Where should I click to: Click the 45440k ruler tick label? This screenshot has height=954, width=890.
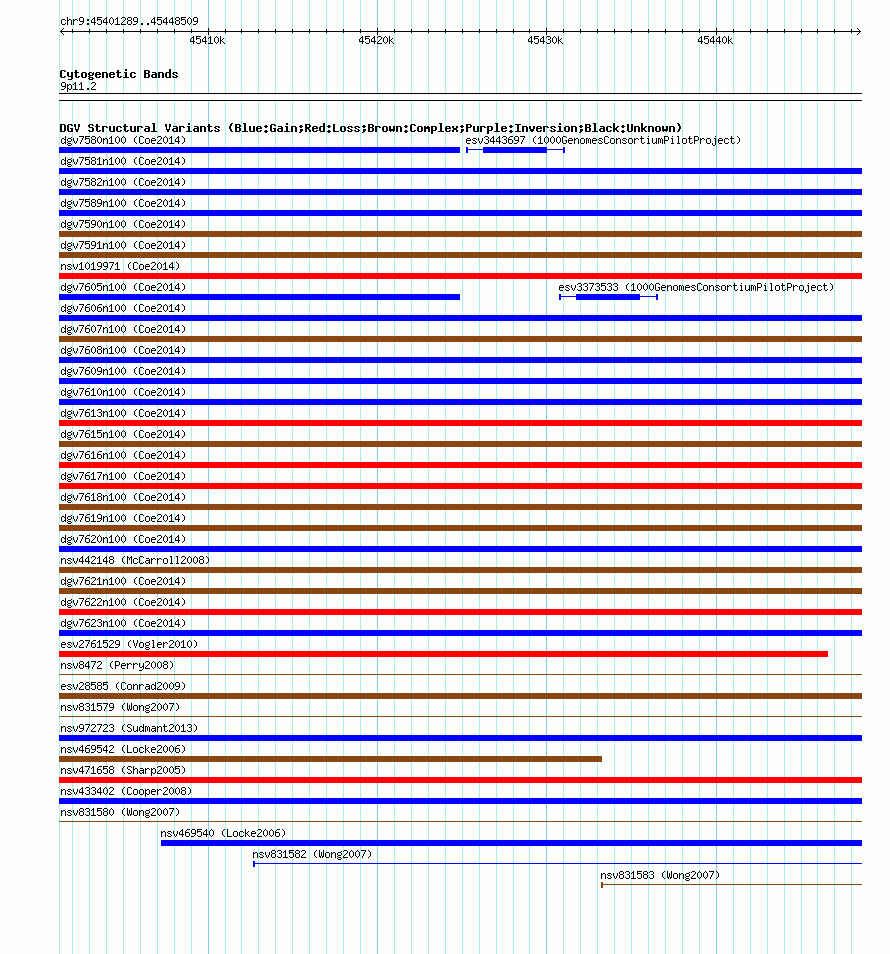pyautogui.click(x=715, y=41)
